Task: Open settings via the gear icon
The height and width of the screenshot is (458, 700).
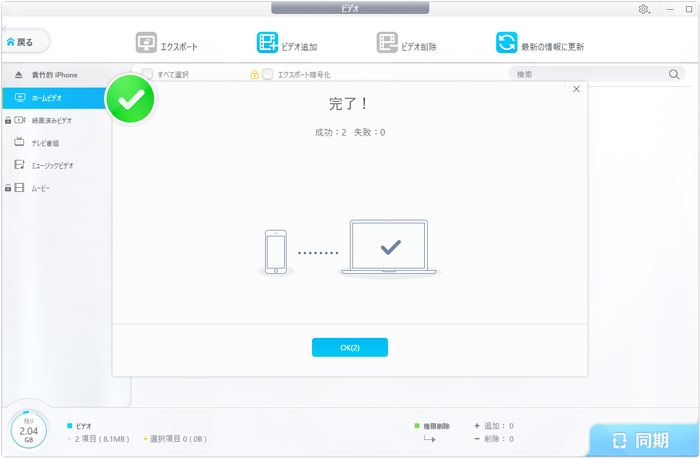Action: coord(643,9)
